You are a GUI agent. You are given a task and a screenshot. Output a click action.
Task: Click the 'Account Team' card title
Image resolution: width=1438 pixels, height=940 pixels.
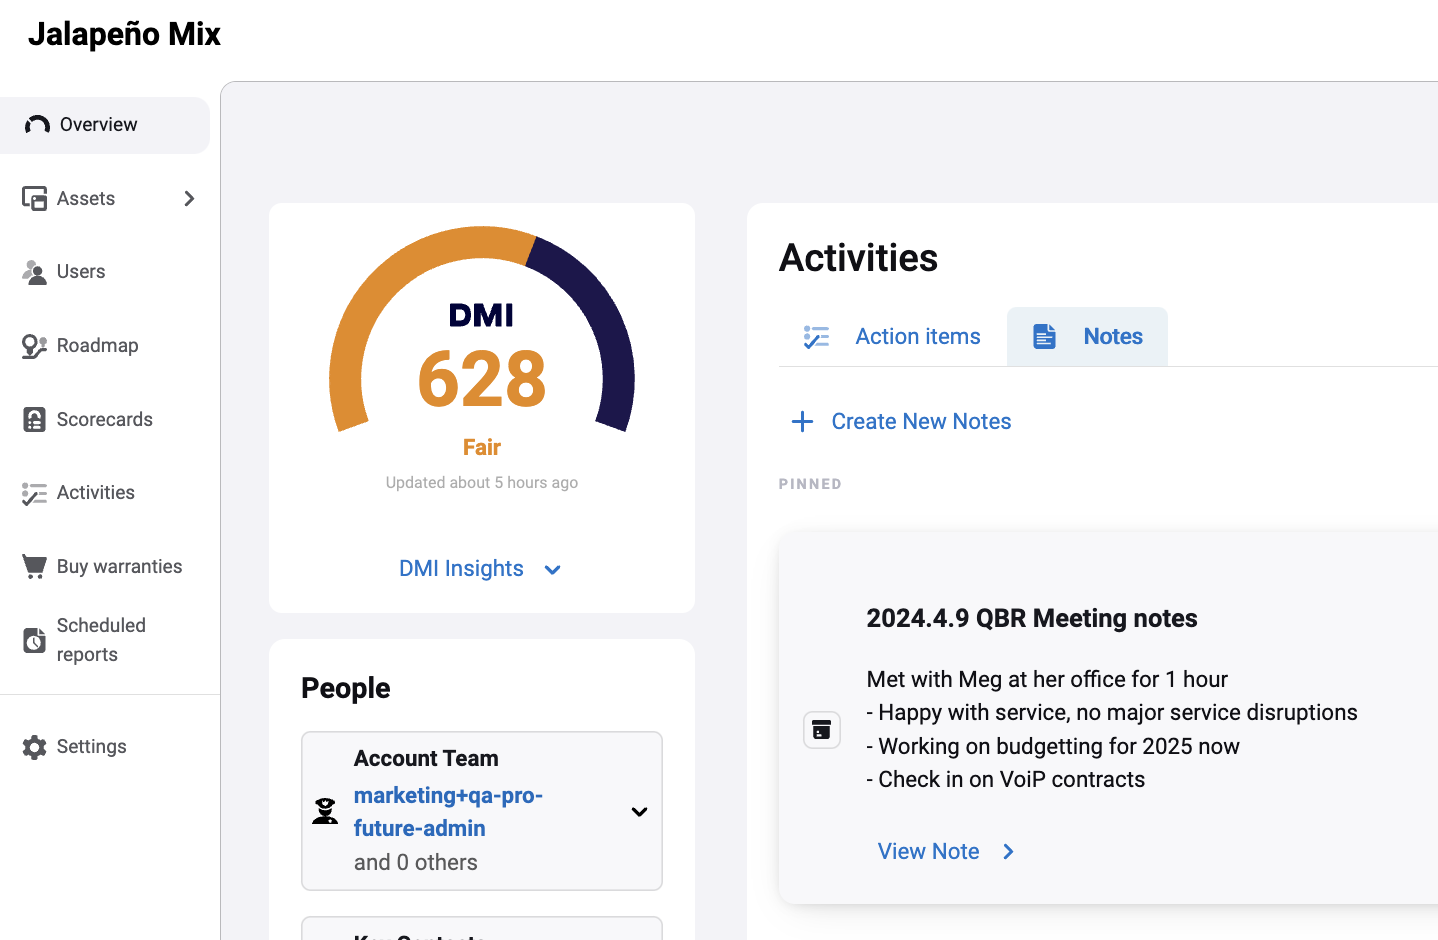pyautogui.click(x=426, y=759)
